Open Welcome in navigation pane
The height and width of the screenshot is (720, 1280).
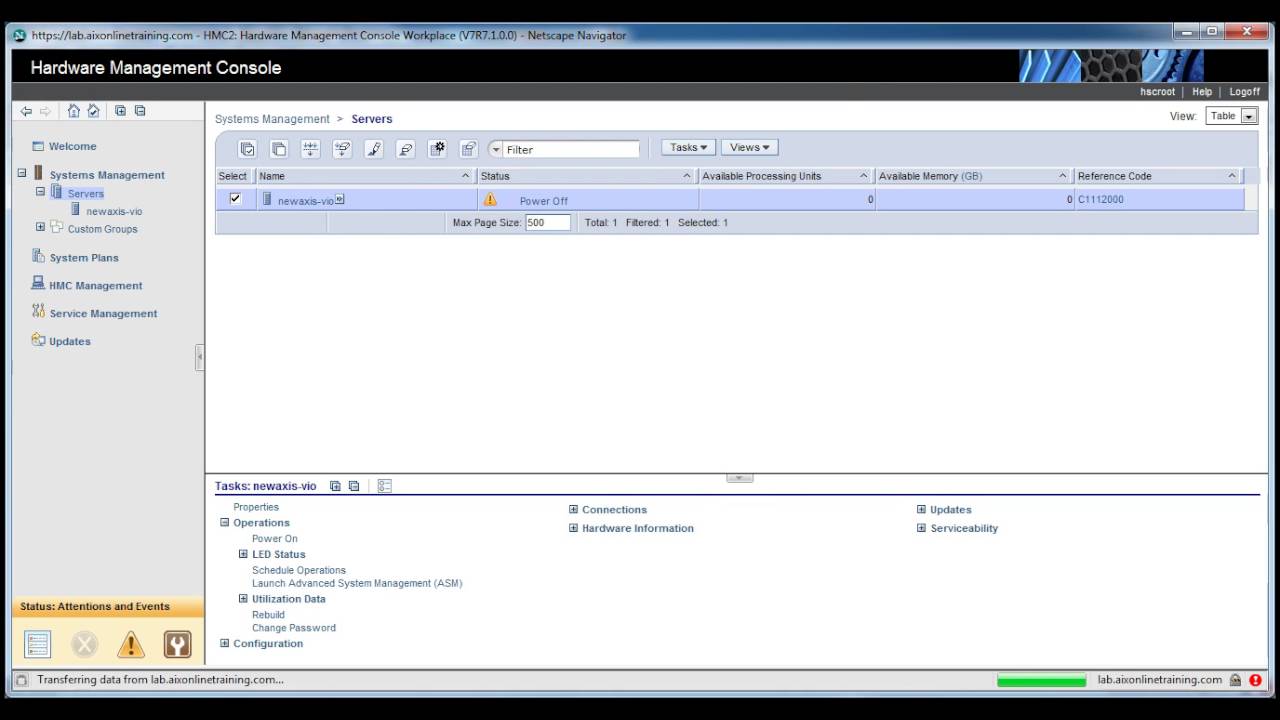(x=72, y=146)
